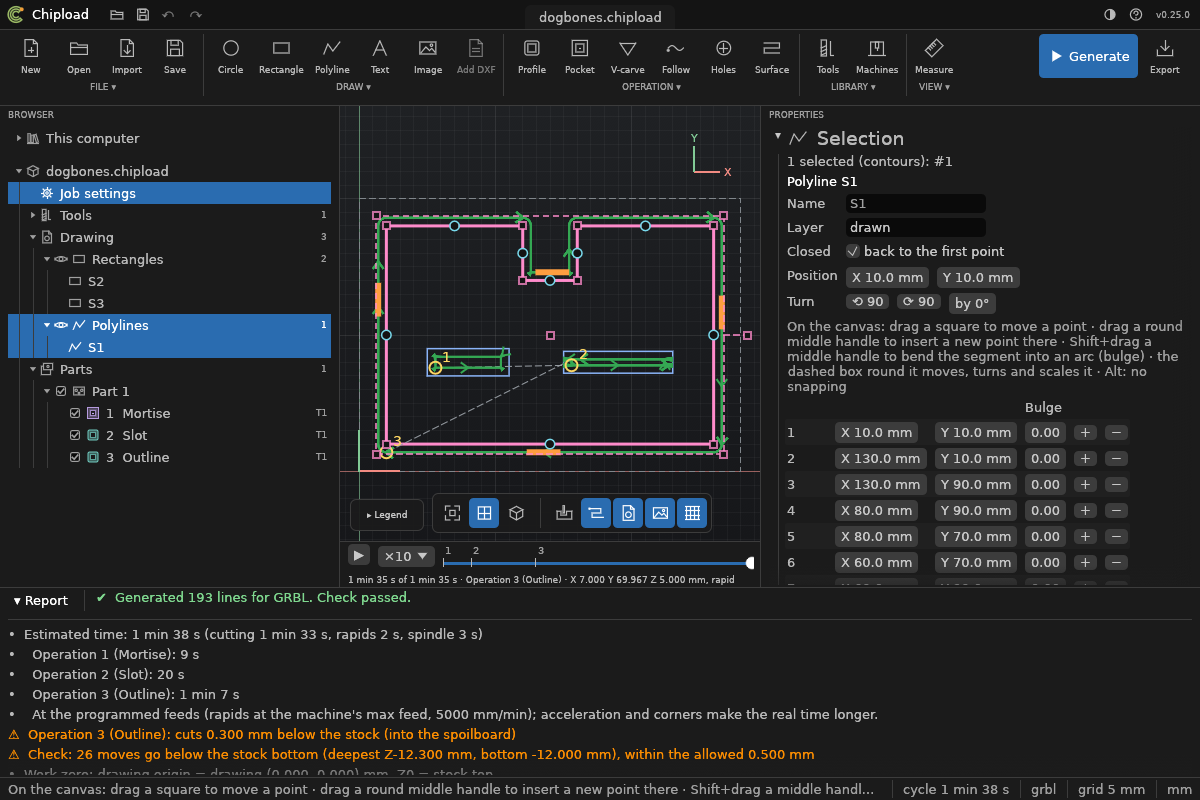
Task: Click the fit-to-view canvas icon
Action: click(x=452, y=513)
